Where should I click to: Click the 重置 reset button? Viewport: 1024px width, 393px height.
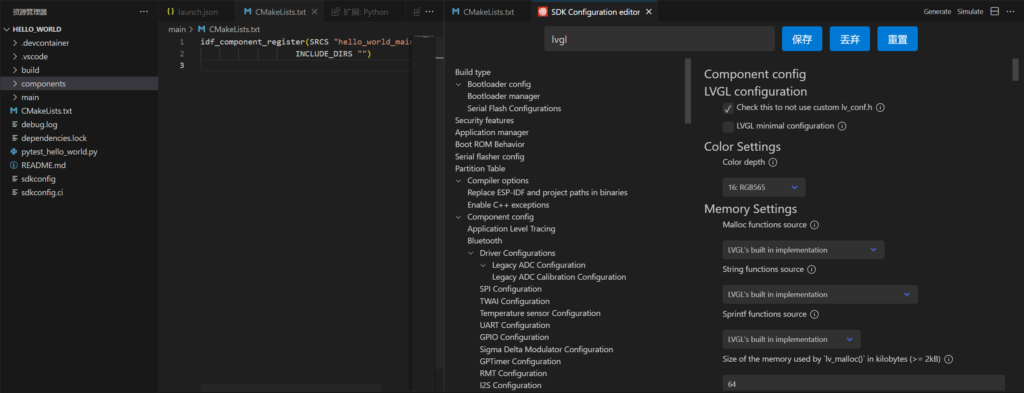[897, 39]
